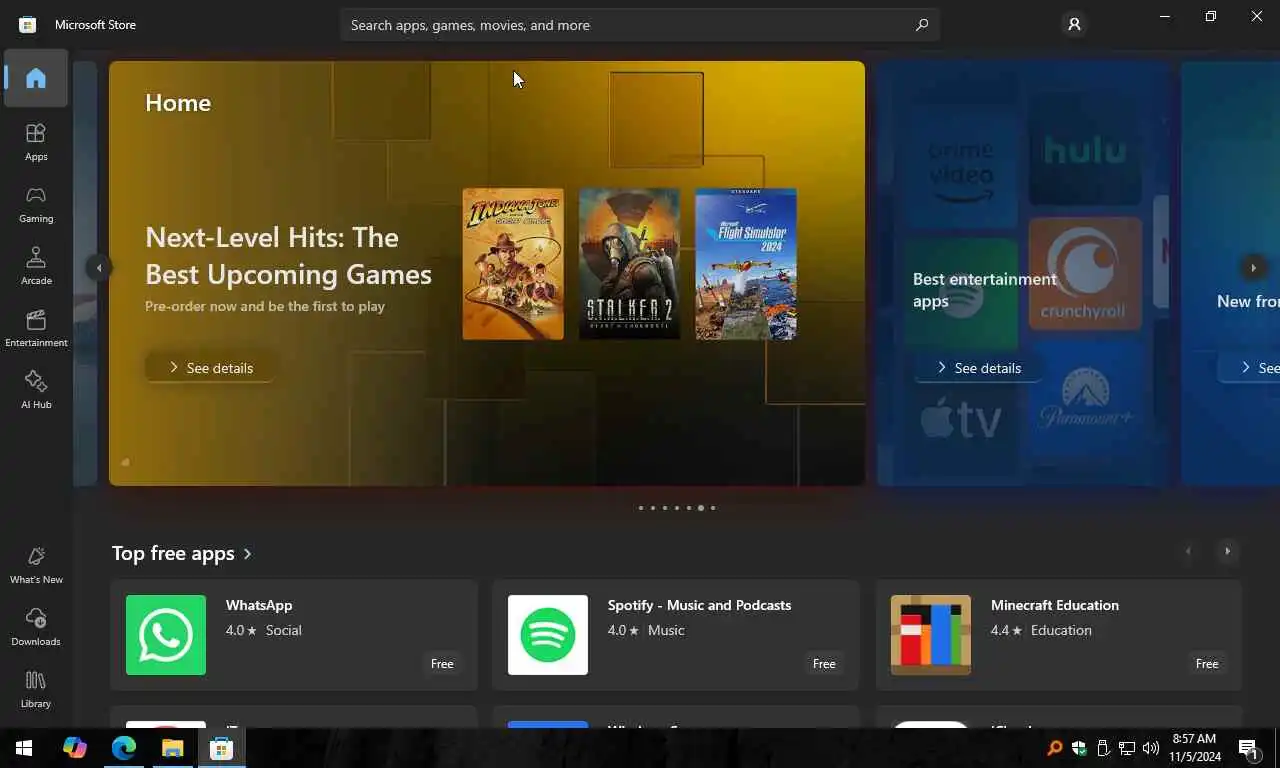
Task: Select the first carousel page dot
Action: [641, 508]
